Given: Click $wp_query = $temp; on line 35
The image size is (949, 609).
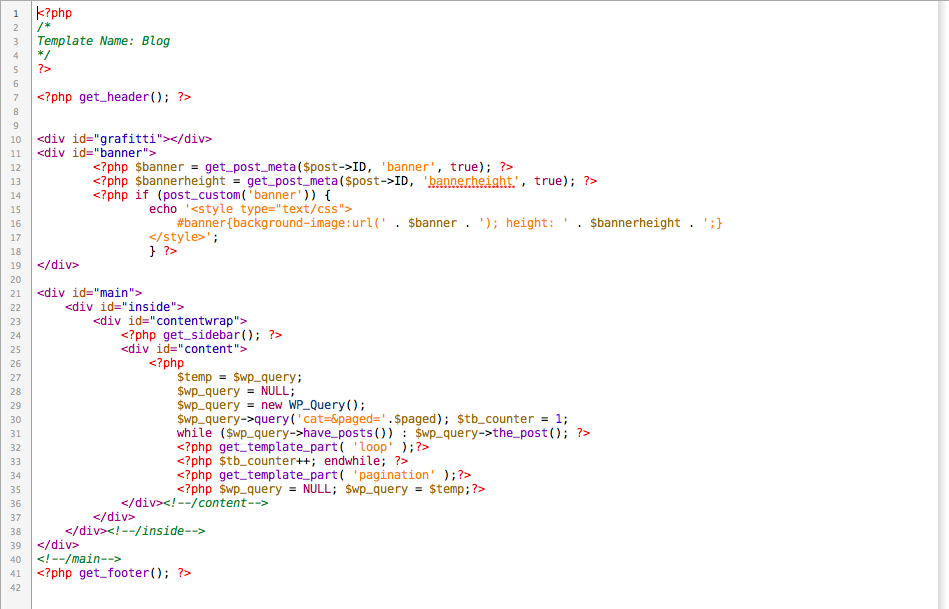Looking at the screenshot, I should click(408, 489).
